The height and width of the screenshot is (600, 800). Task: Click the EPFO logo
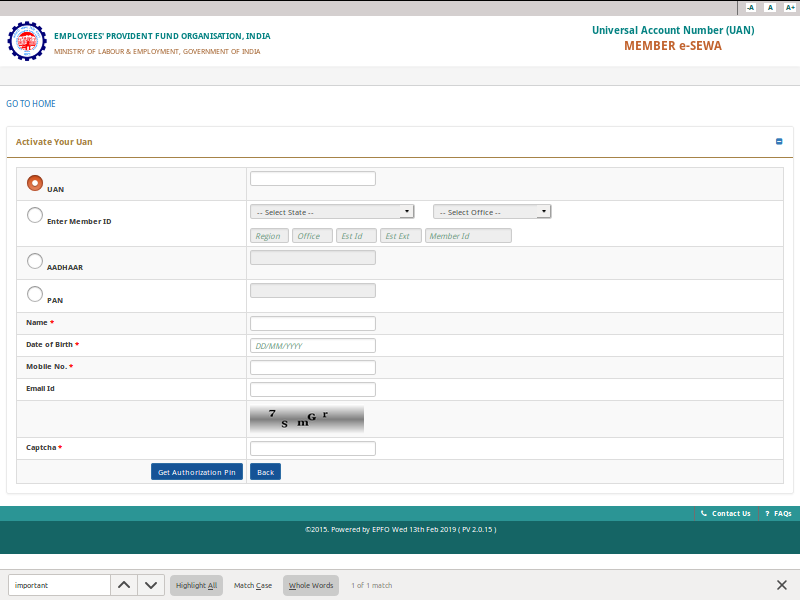click(27, 41)
